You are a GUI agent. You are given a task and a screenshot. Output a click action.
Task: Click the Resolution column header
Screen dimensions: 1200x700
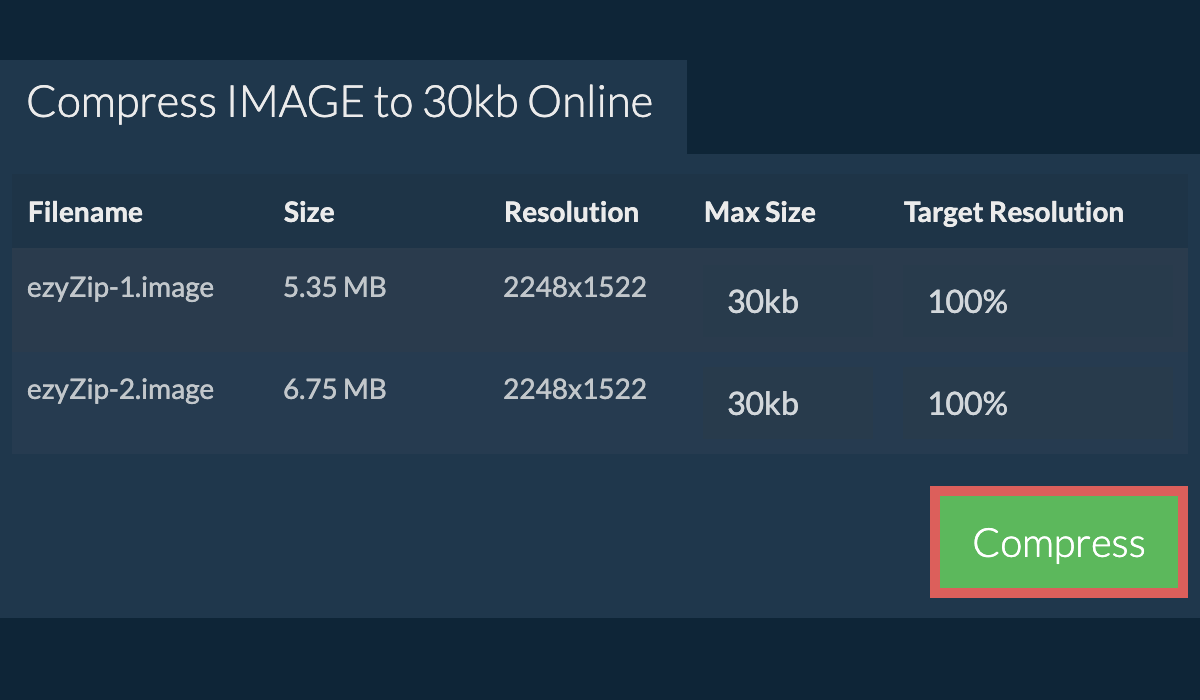pyautogui.click(x=571, y=212)
